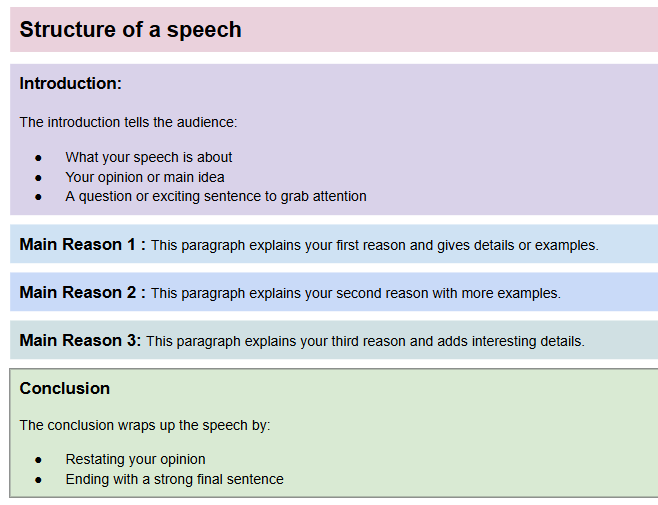
Task: Select the 'Introduction:' heading
Action: coord(70,83)
